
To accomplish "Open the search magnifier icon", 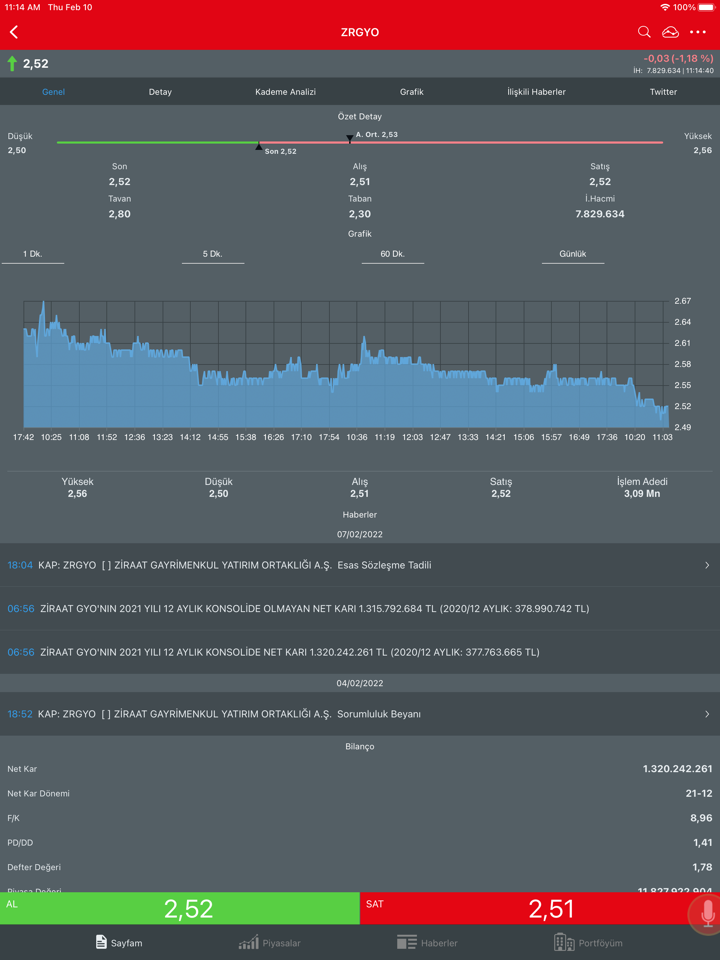I will pos(644,32).
